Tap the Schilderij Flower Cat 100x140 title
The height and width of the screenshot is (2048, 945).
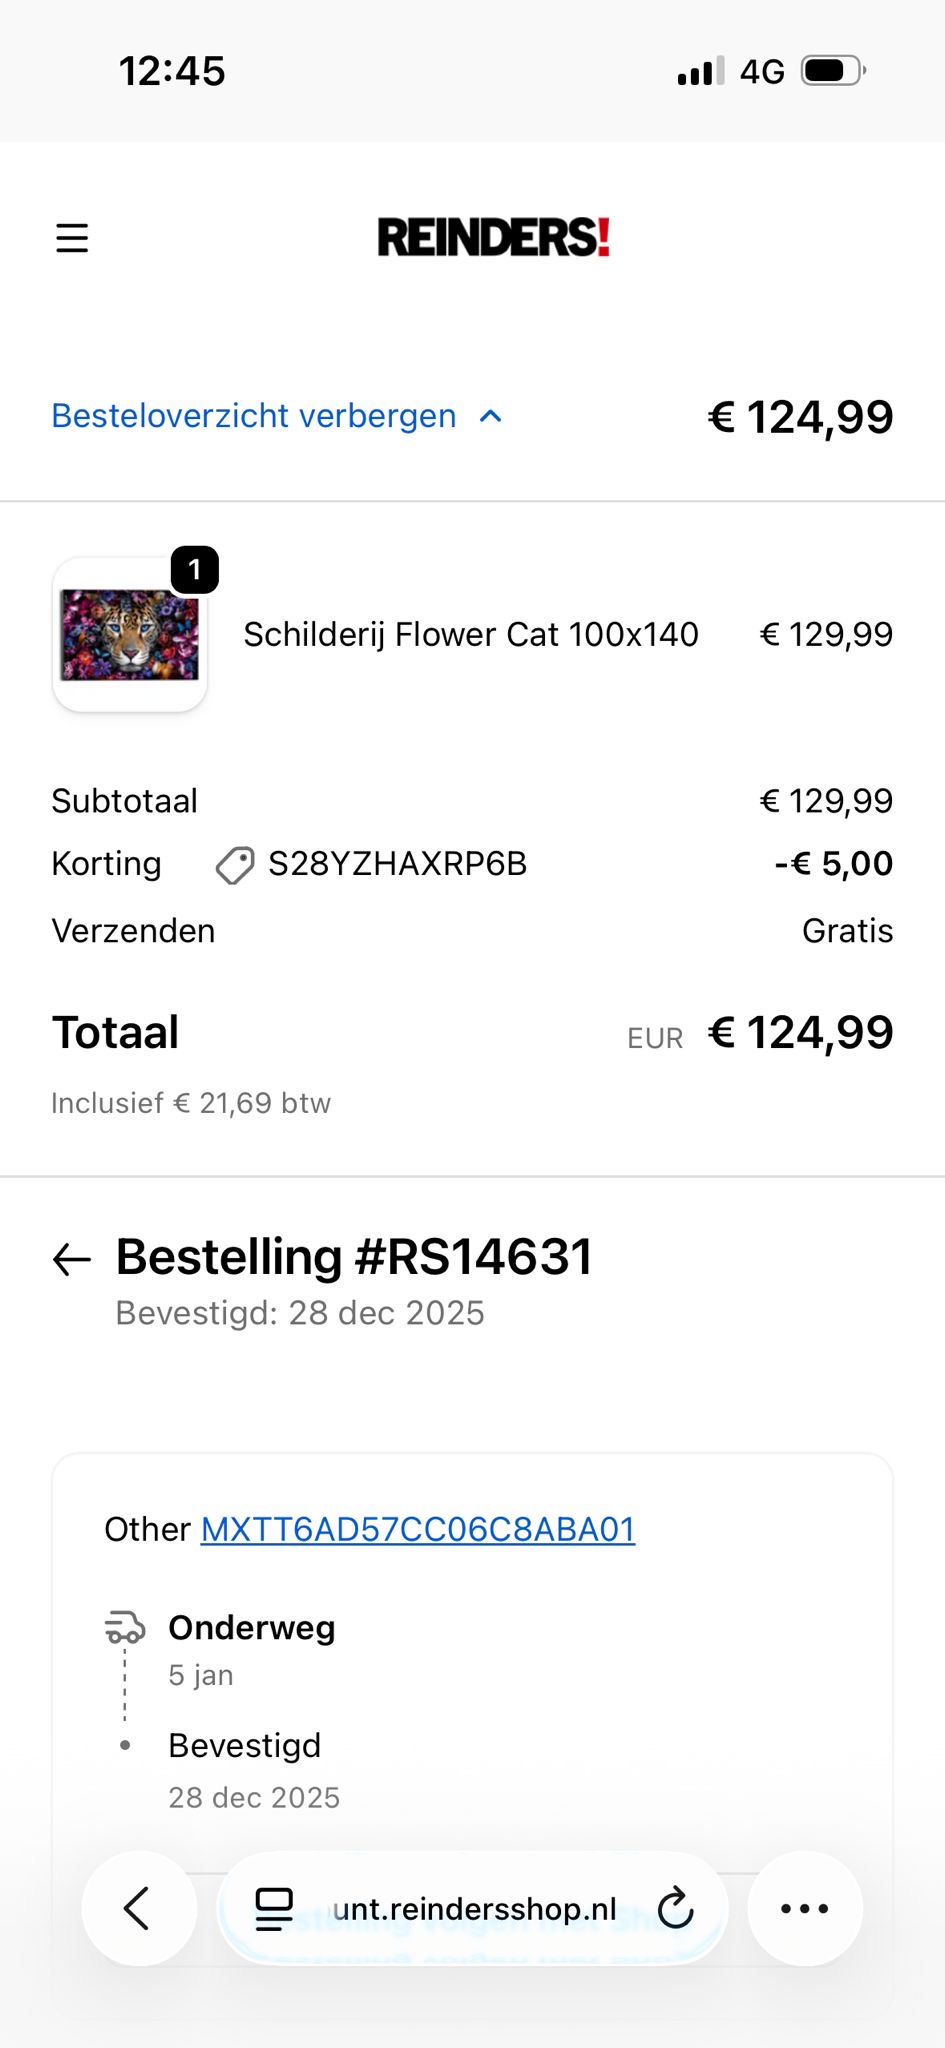pos(471,634)
